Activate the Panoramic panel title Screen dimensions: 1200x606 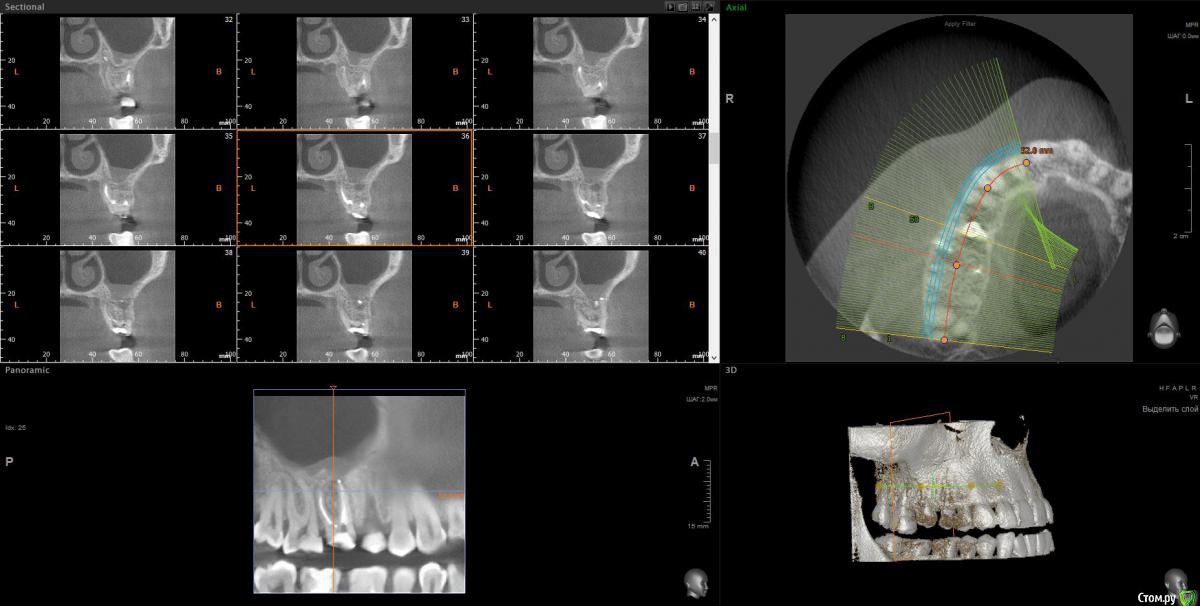point(27,370)
